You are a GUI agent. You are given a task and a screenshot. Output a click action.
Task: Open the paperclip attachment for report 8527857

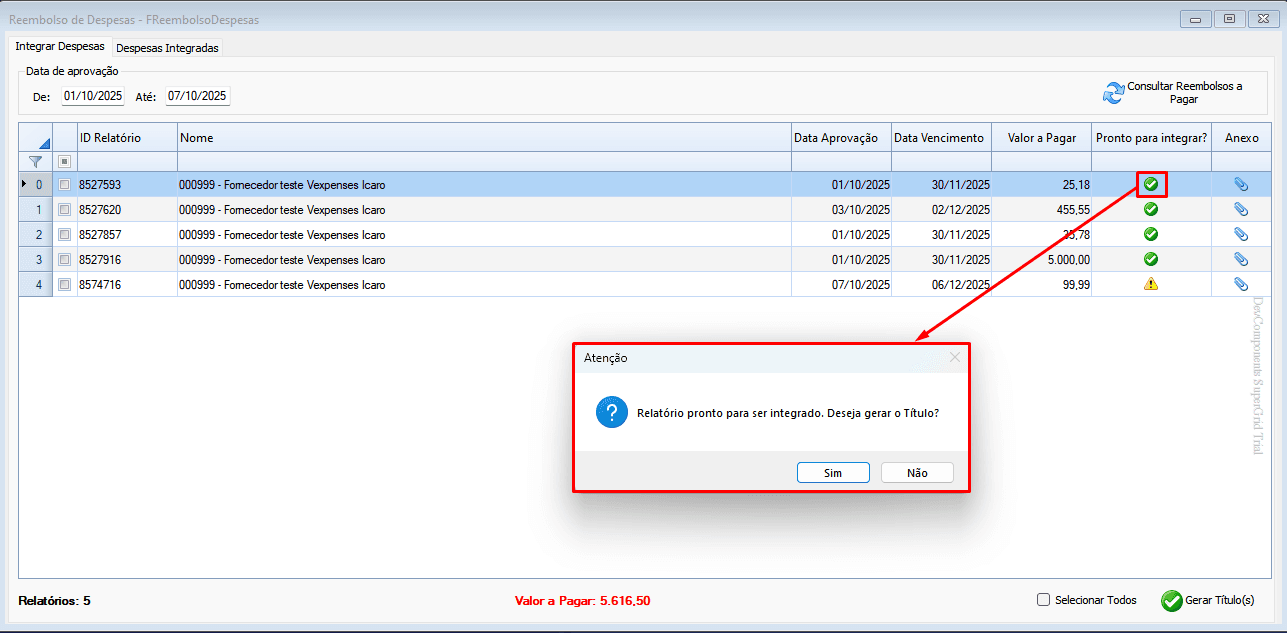[1241, 234]
